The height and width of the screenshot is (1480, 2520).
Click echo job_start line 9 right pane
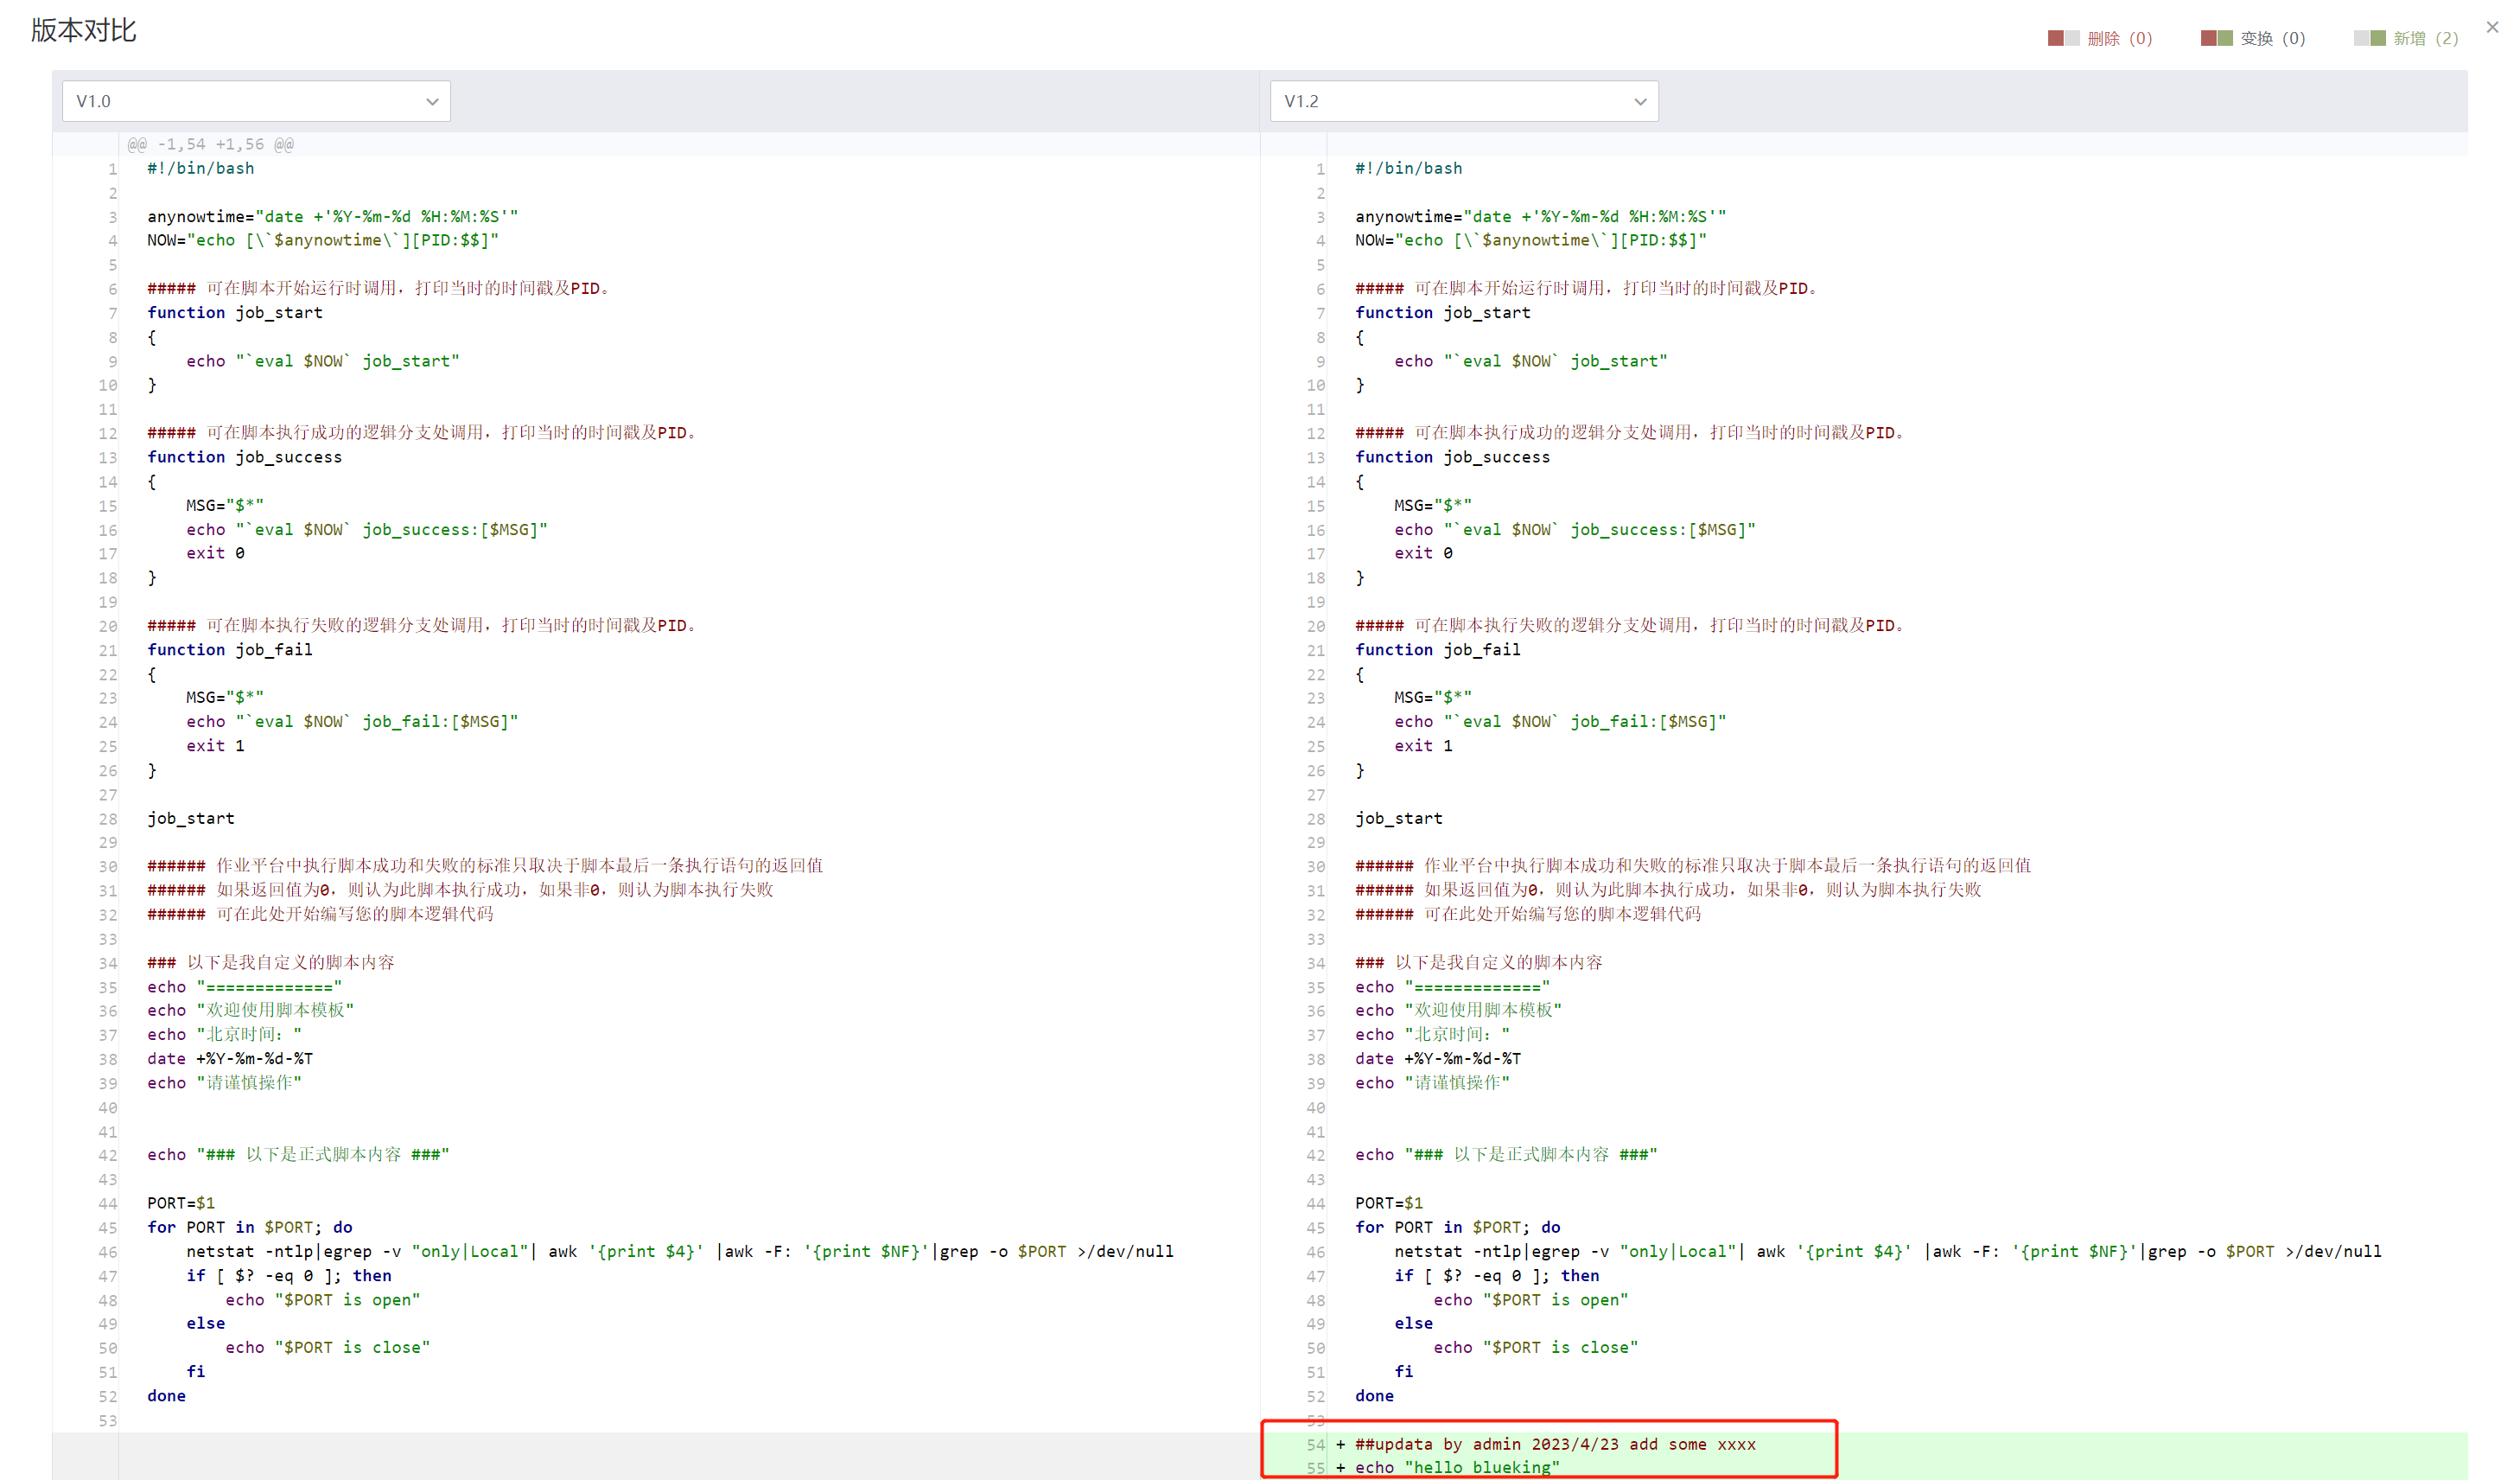1530,361
